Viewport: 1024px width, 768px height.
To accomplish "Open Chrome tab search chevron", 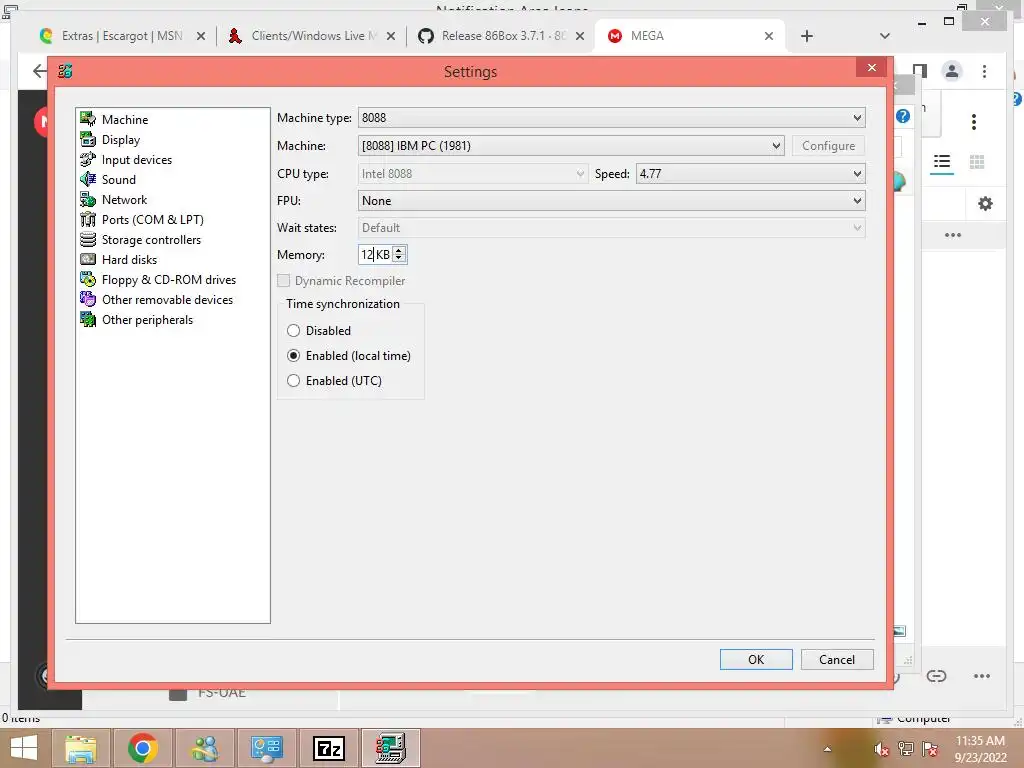I will 885,36.
